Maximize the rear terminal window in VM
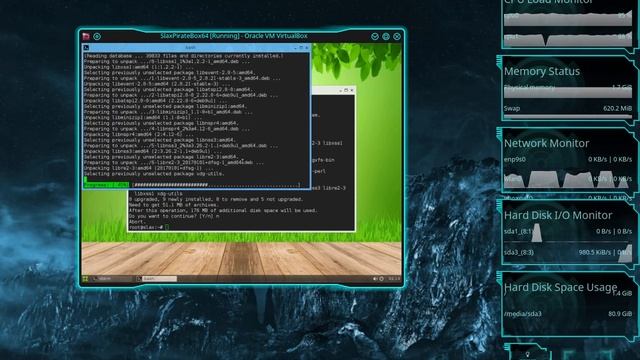640x360 pixels. [346, 90]
